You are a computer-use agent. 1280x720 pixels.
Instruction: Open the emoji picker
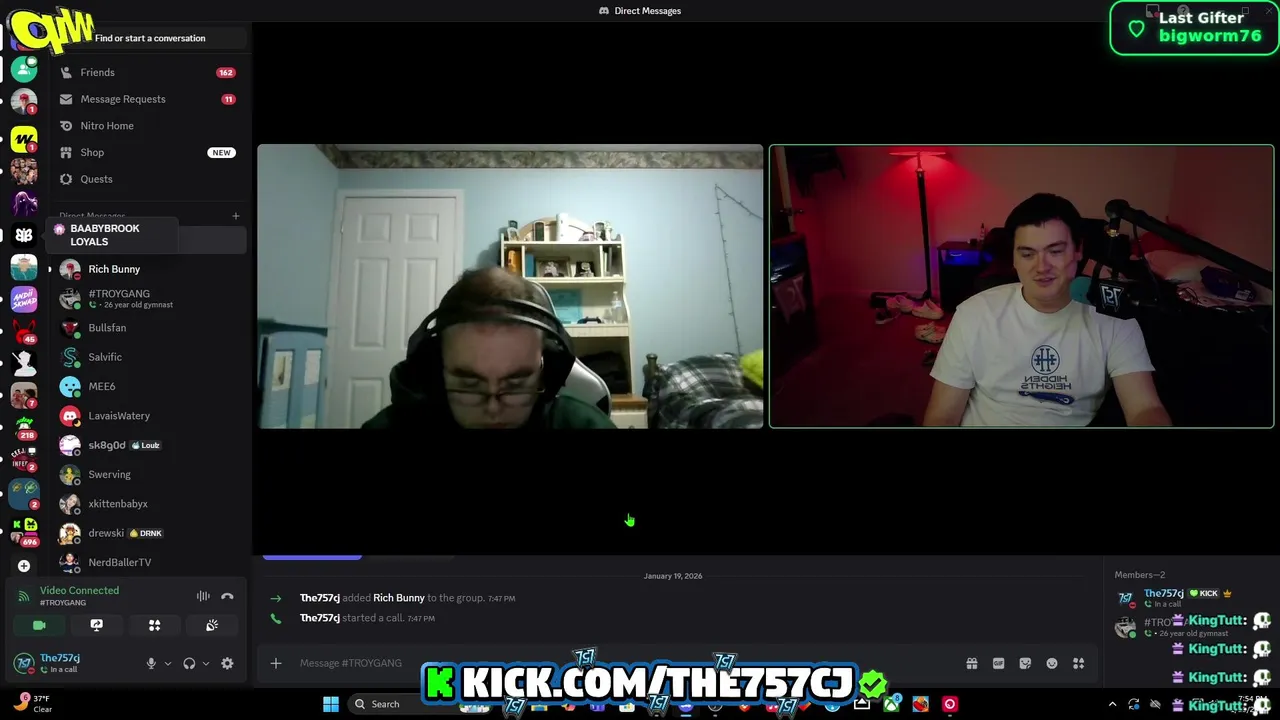(1052, 663)
